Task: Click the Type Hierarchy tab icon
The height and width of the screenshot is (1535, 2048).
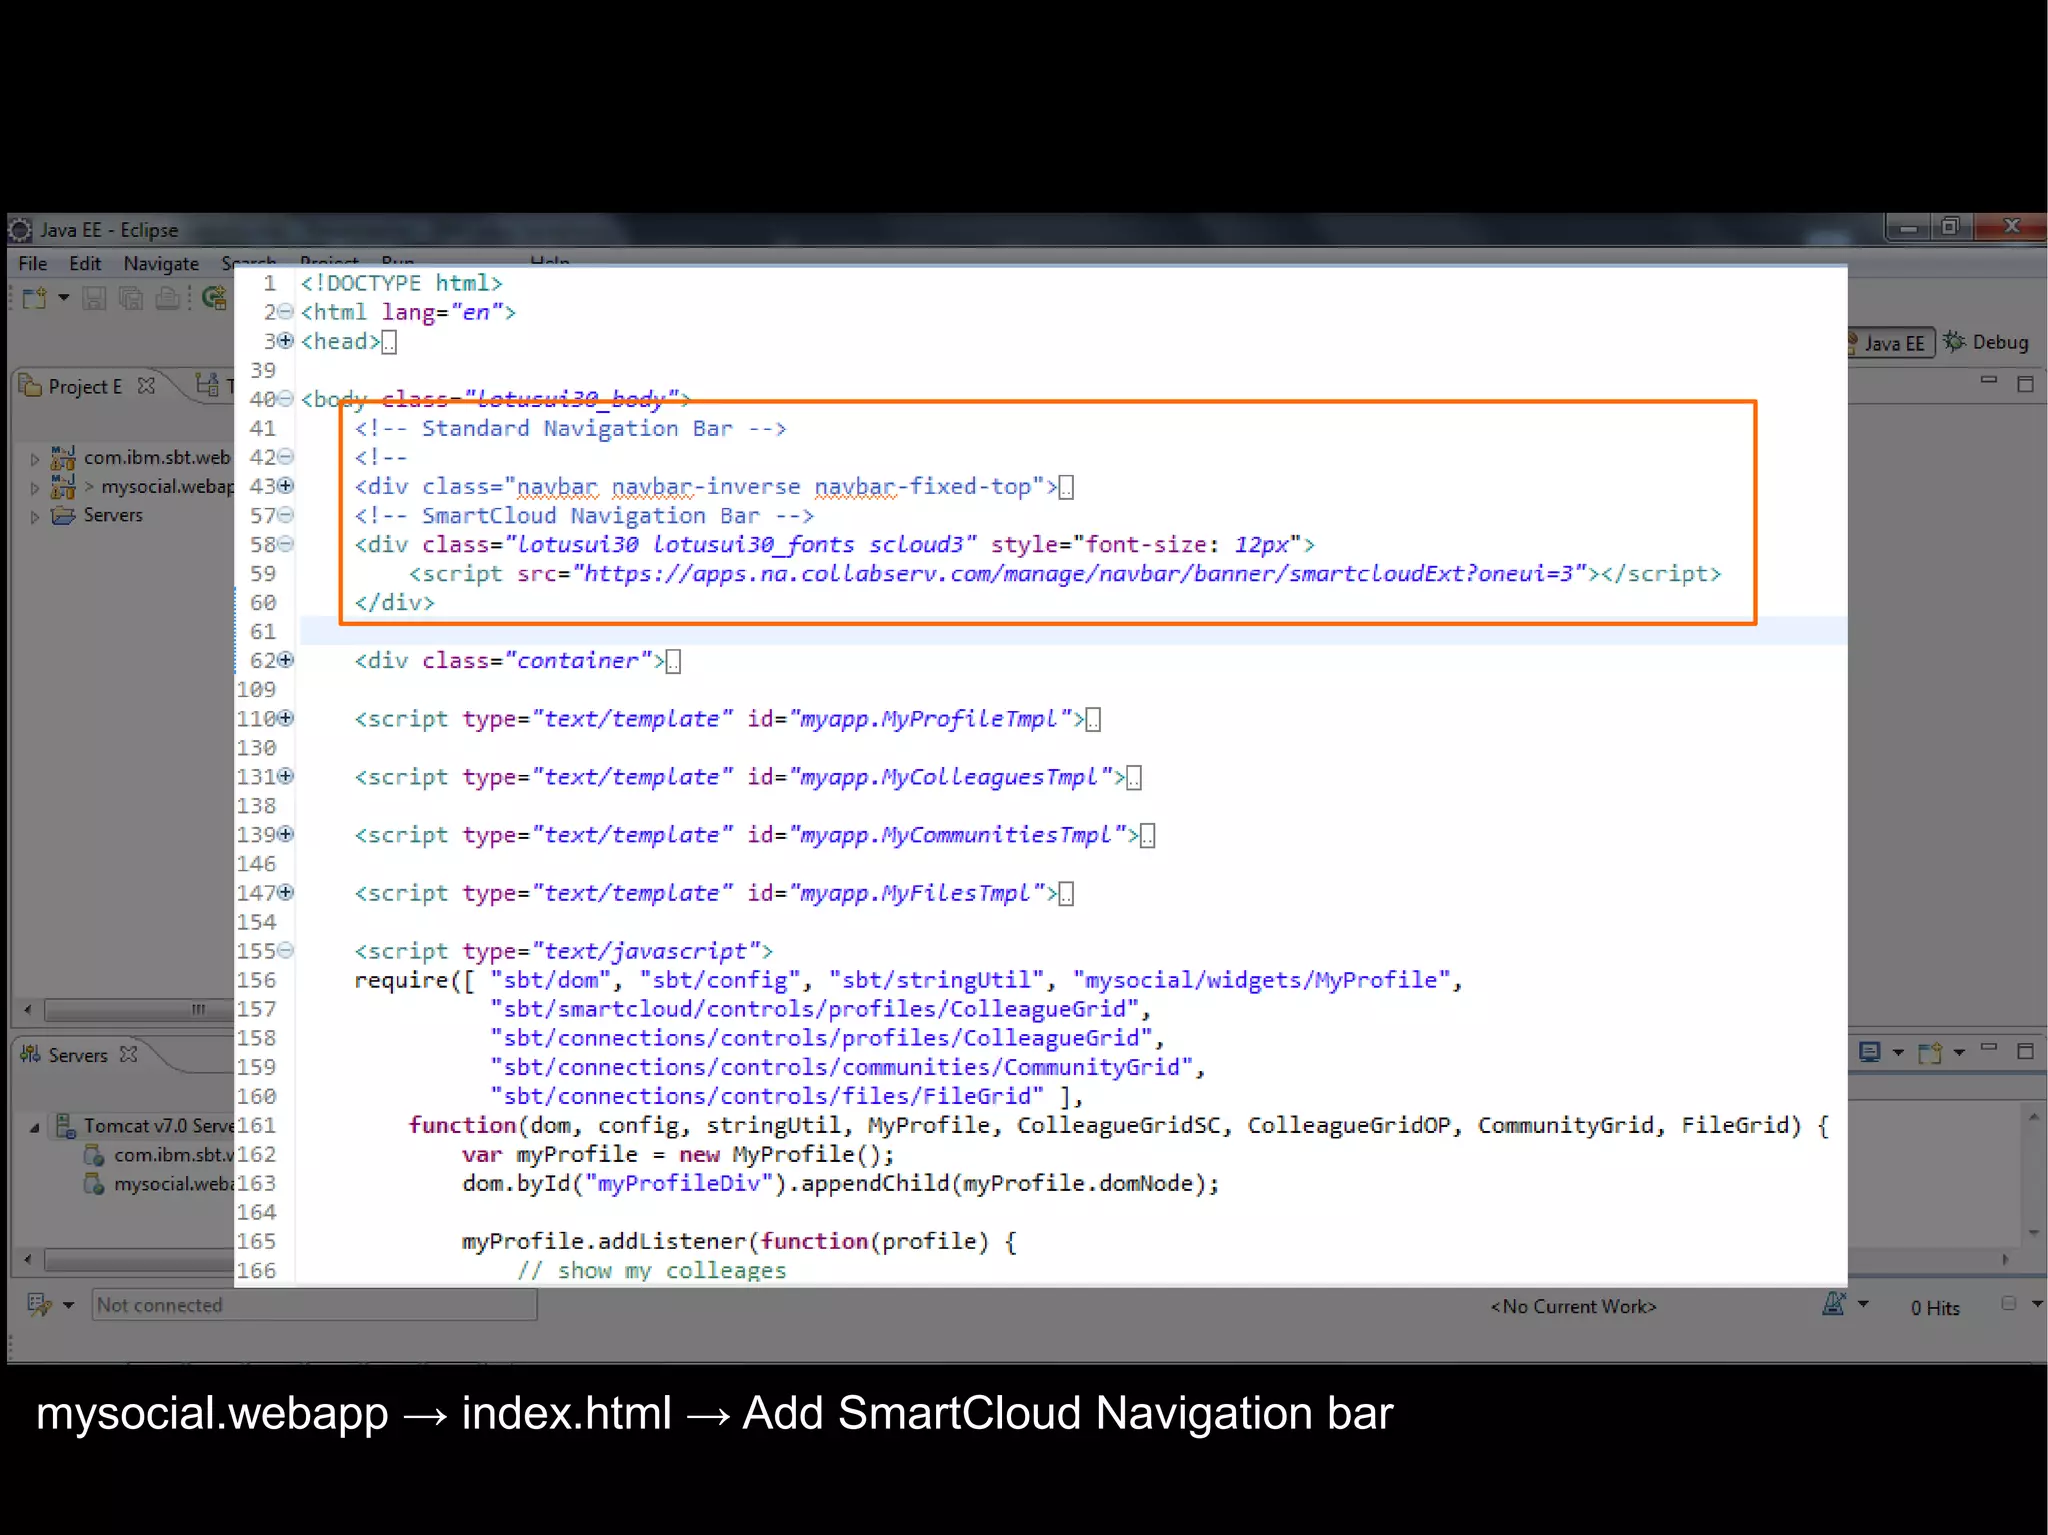Action: [207, 385]
